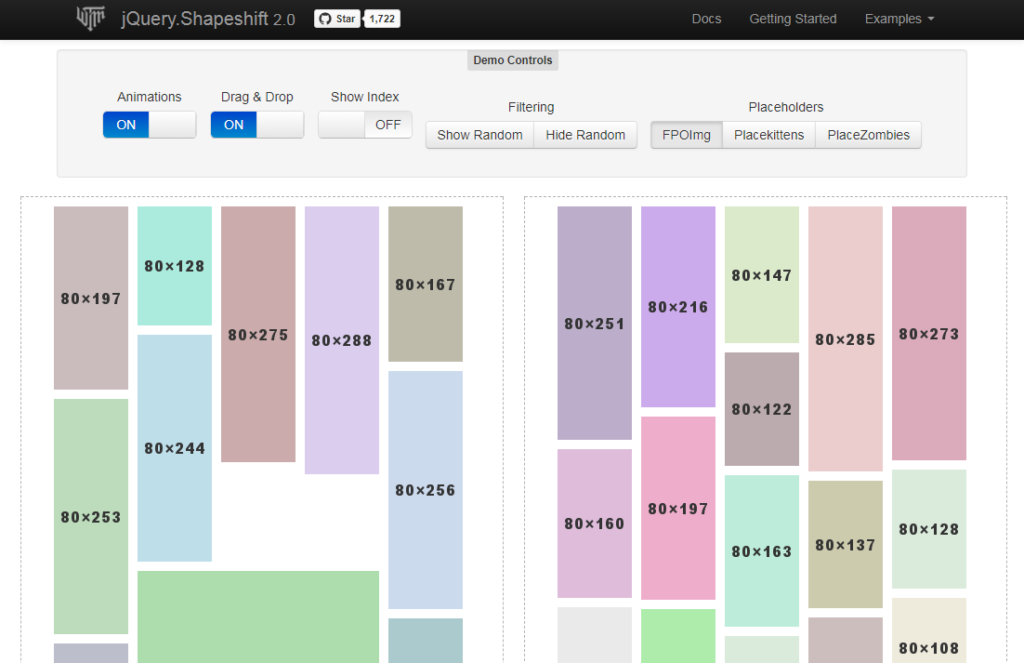
Task: Go to Getting Started
Action: [793, 19]
